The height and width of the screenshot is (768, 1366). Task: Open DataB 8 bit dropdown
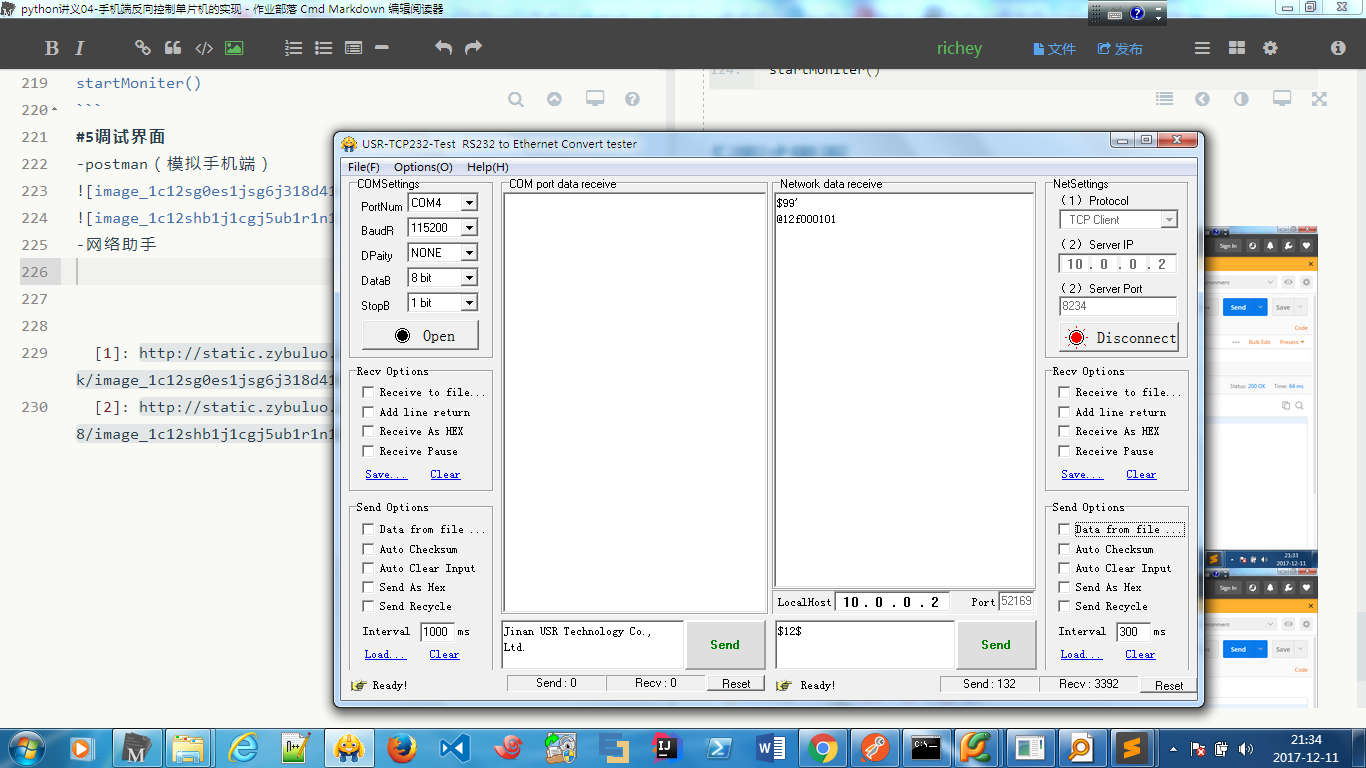point(468,278)
